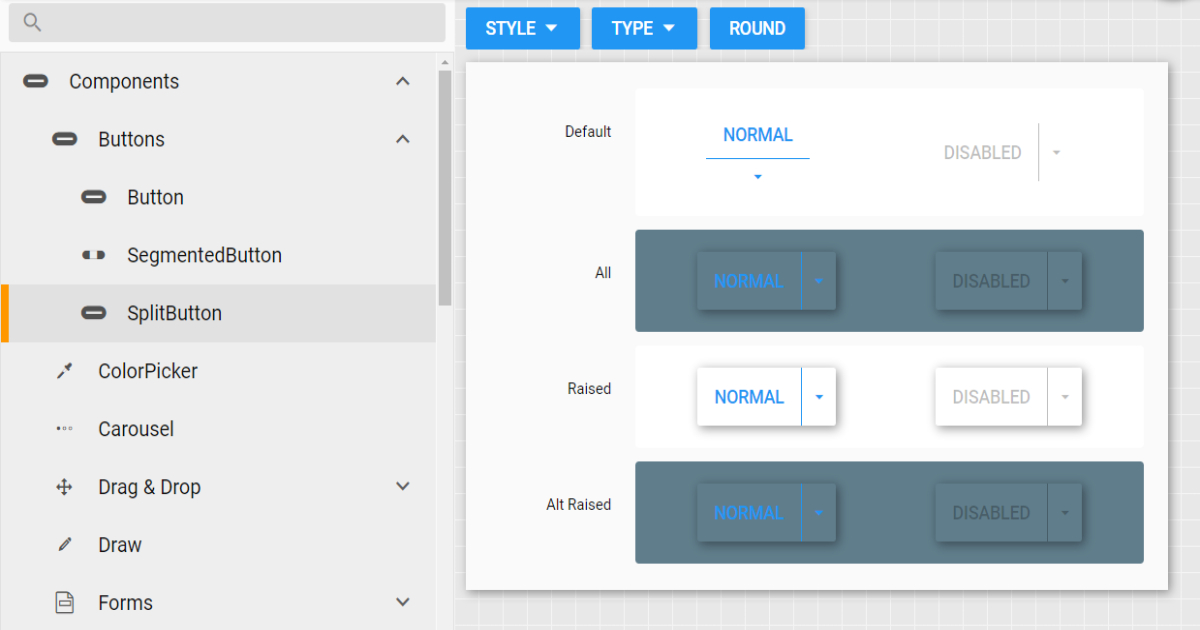The width and height of the screenshot is (1200, 630).
Task: Open the All row NORMAL dropdown arrow
Action: click(x=819, y=281)
